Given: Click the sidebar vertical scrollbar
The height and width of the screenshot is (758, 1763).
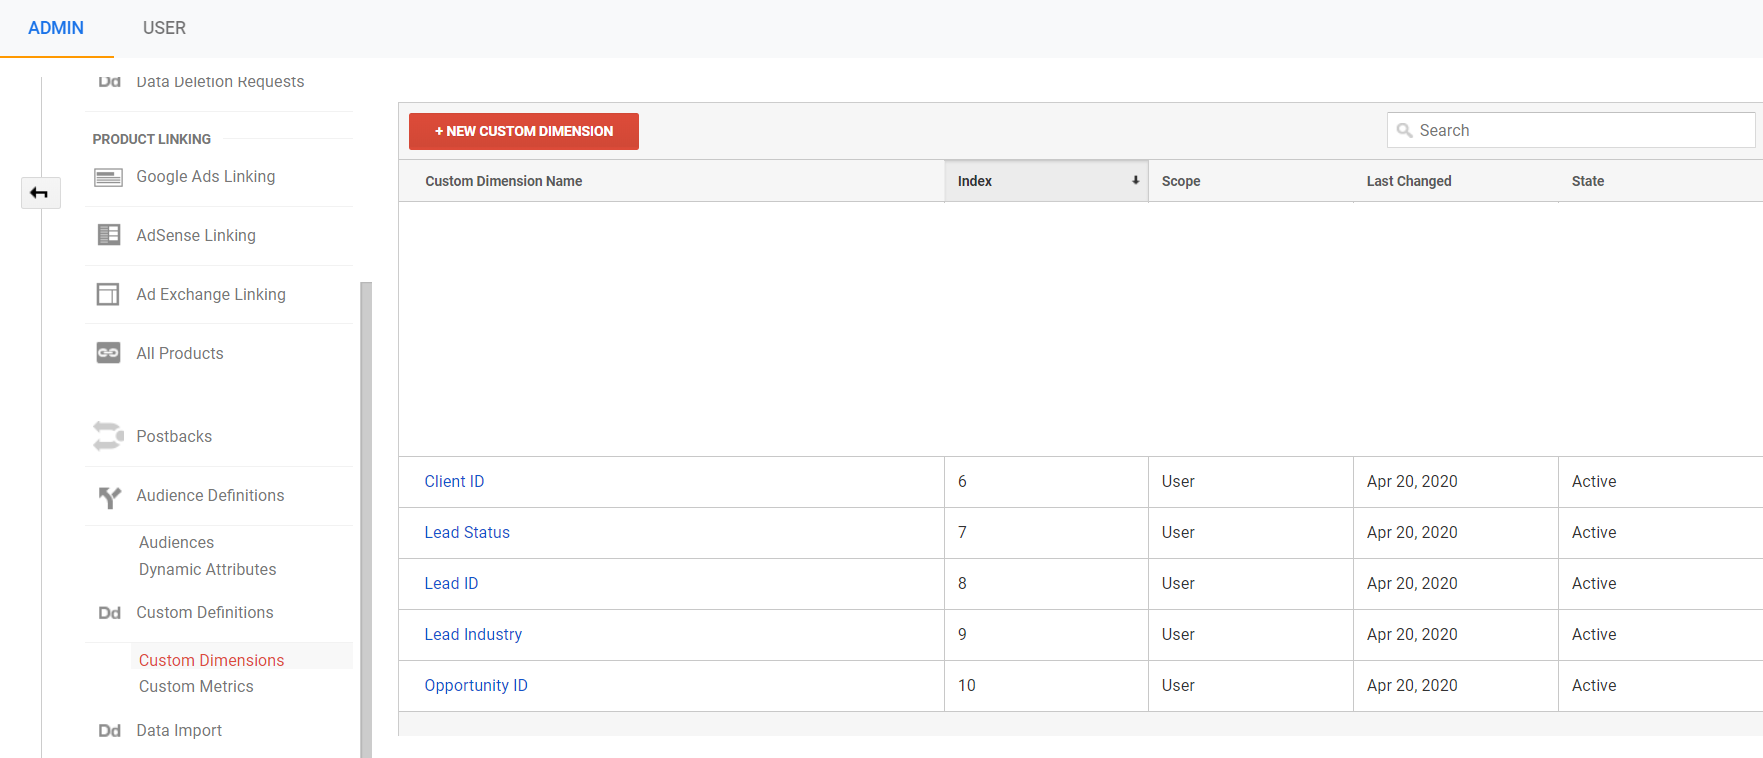Looking at the screenshot, I should pyautogui.click(x=366, y=520).
